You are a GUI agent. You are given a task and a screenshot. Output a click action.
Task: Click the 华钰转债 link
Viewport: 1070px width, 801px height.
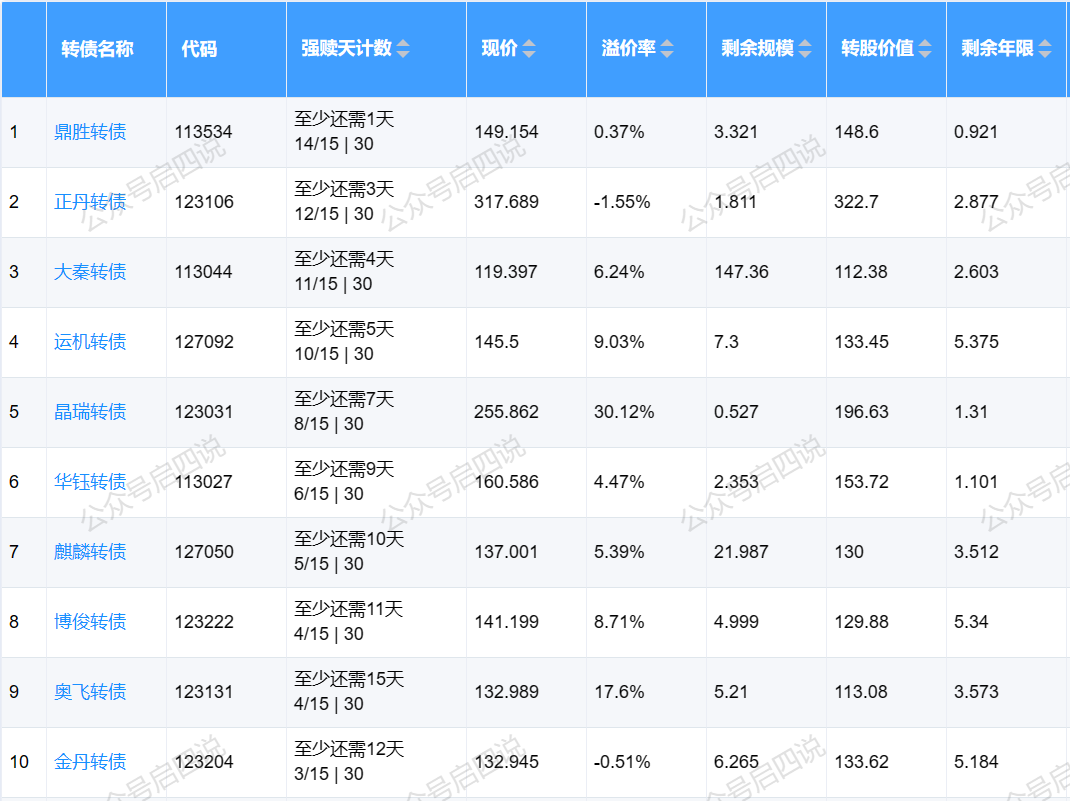coord(90,482)
